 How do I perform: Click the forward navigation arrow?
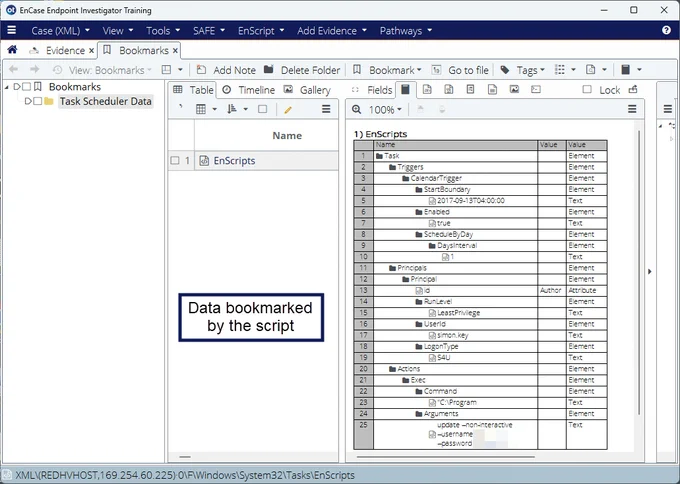[x=34, y=69]
